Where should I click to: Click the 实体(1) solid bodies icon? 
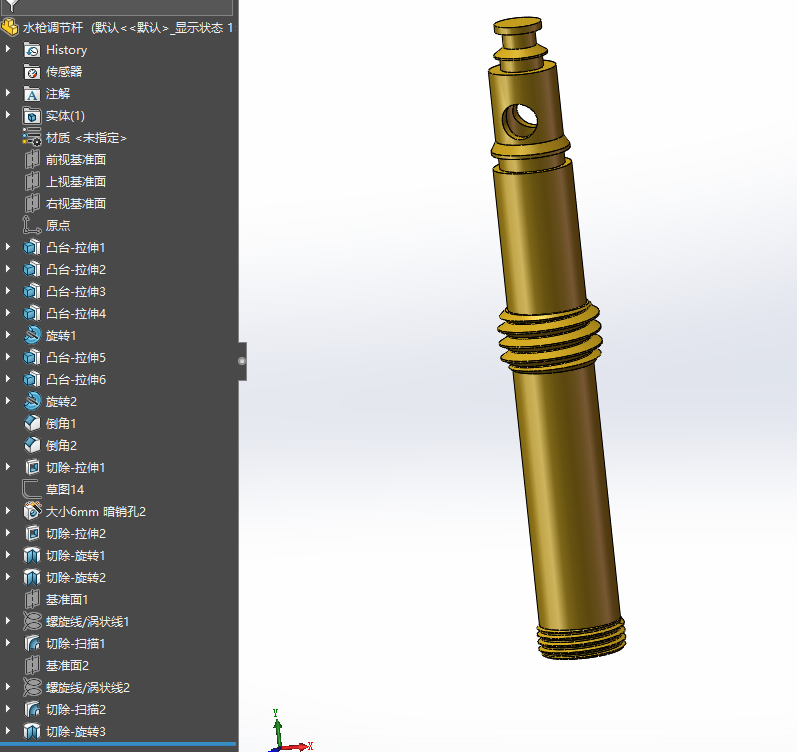click(32, 116)
